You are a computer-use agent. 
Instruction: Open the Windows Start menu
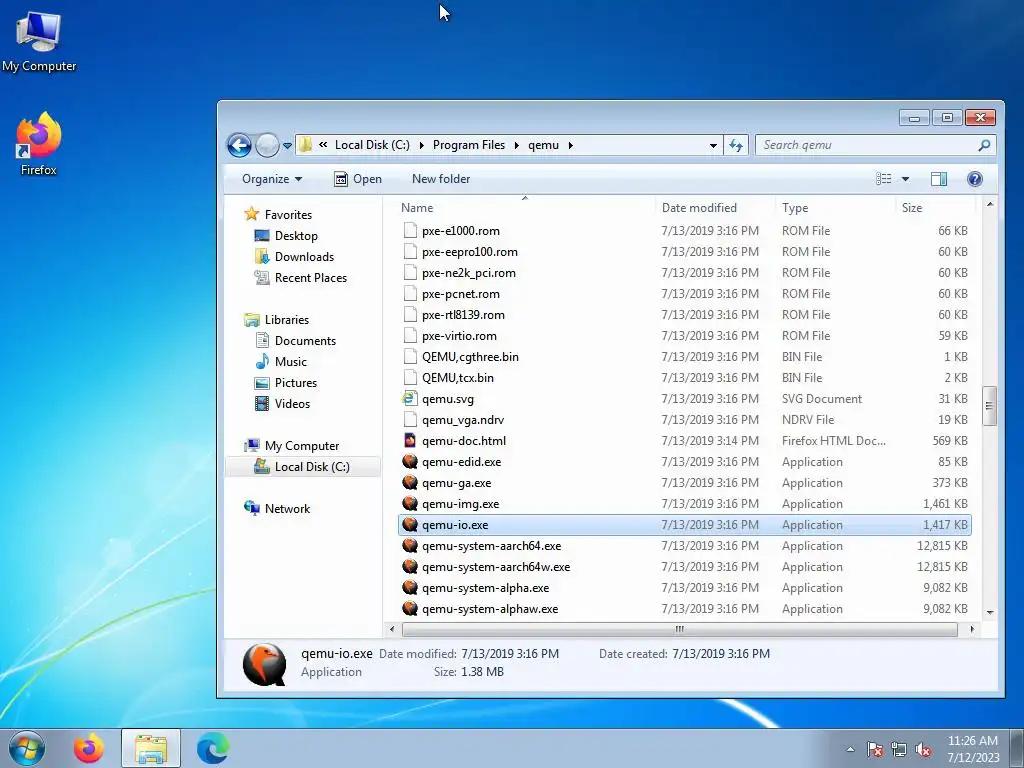tap(27, 748)
